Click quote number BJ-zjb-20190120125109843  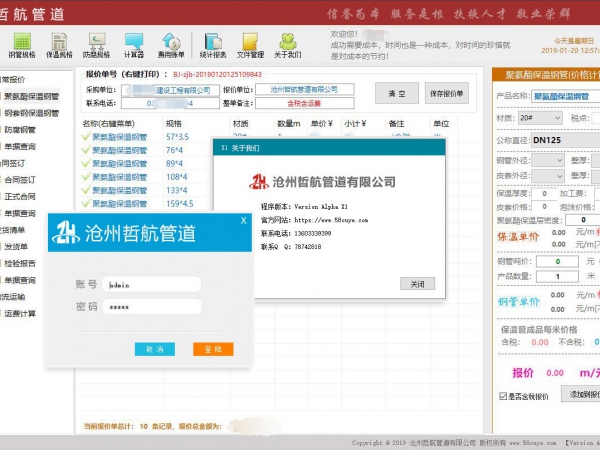click(217, 74)
